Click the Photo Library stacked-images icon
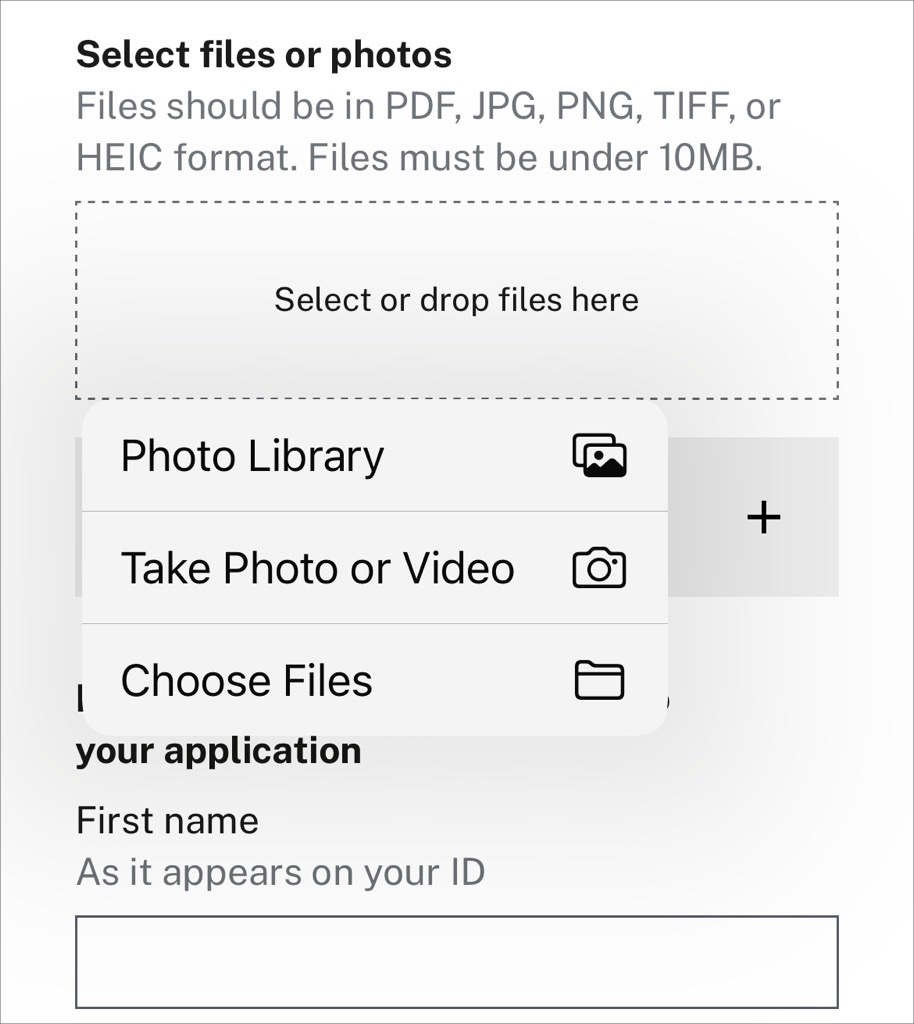914x1024 pixels. (x=599, y=456)
